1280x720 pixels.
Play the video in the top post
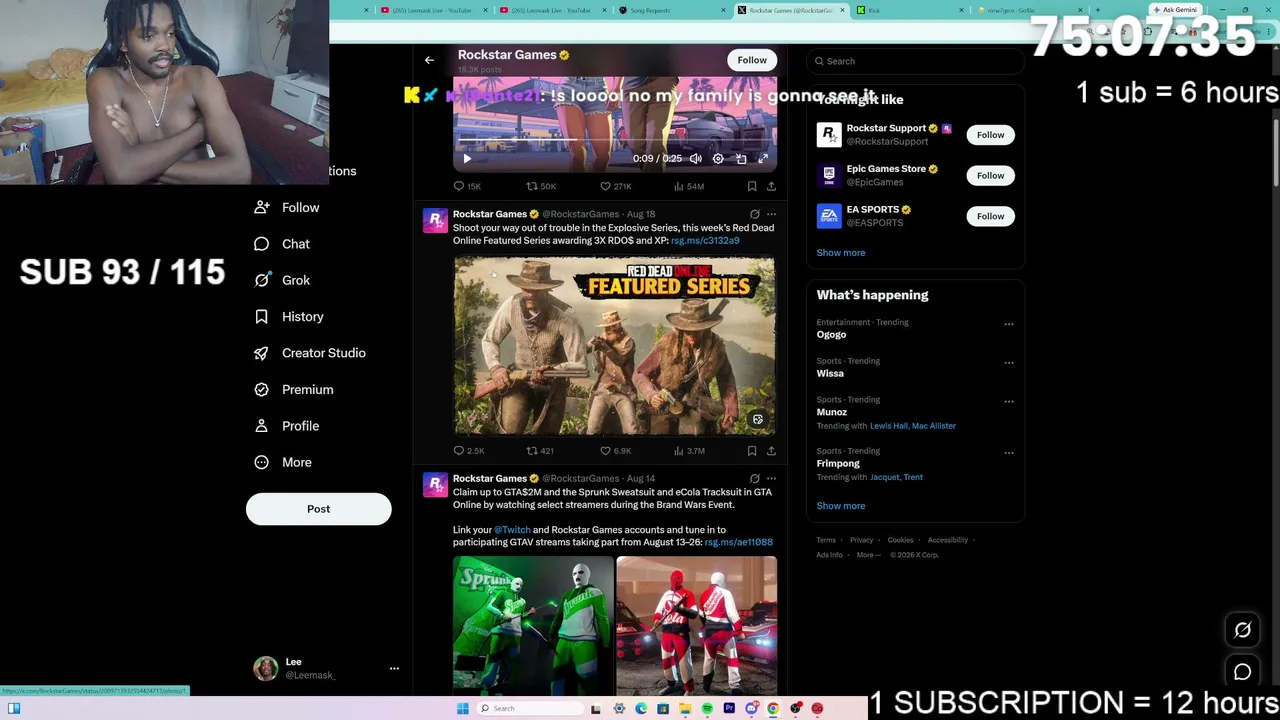click(x=466, y=158)
